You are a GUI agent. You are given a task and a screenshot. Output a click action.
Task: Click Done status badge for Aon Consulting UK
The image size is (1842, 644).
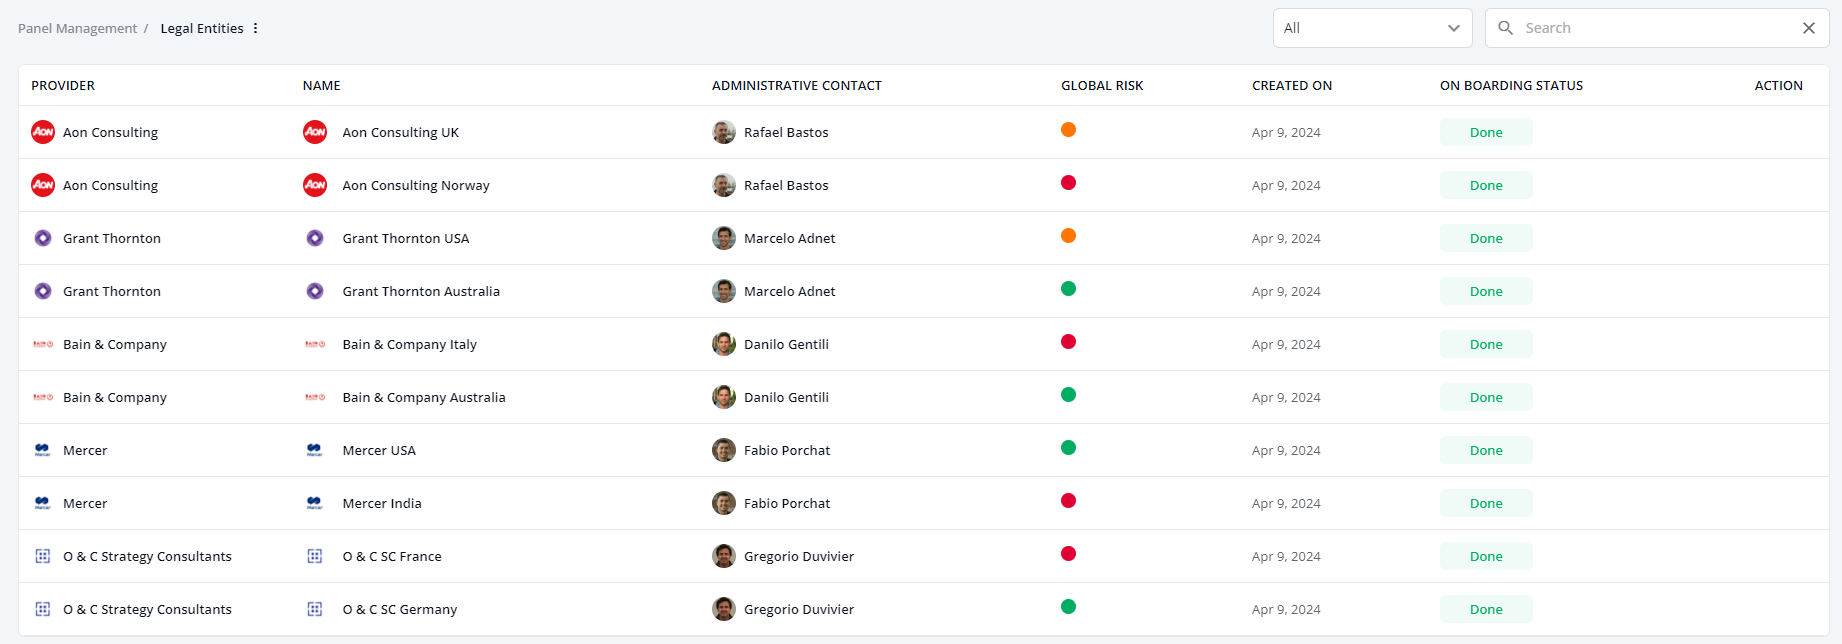coord(1486,132)
